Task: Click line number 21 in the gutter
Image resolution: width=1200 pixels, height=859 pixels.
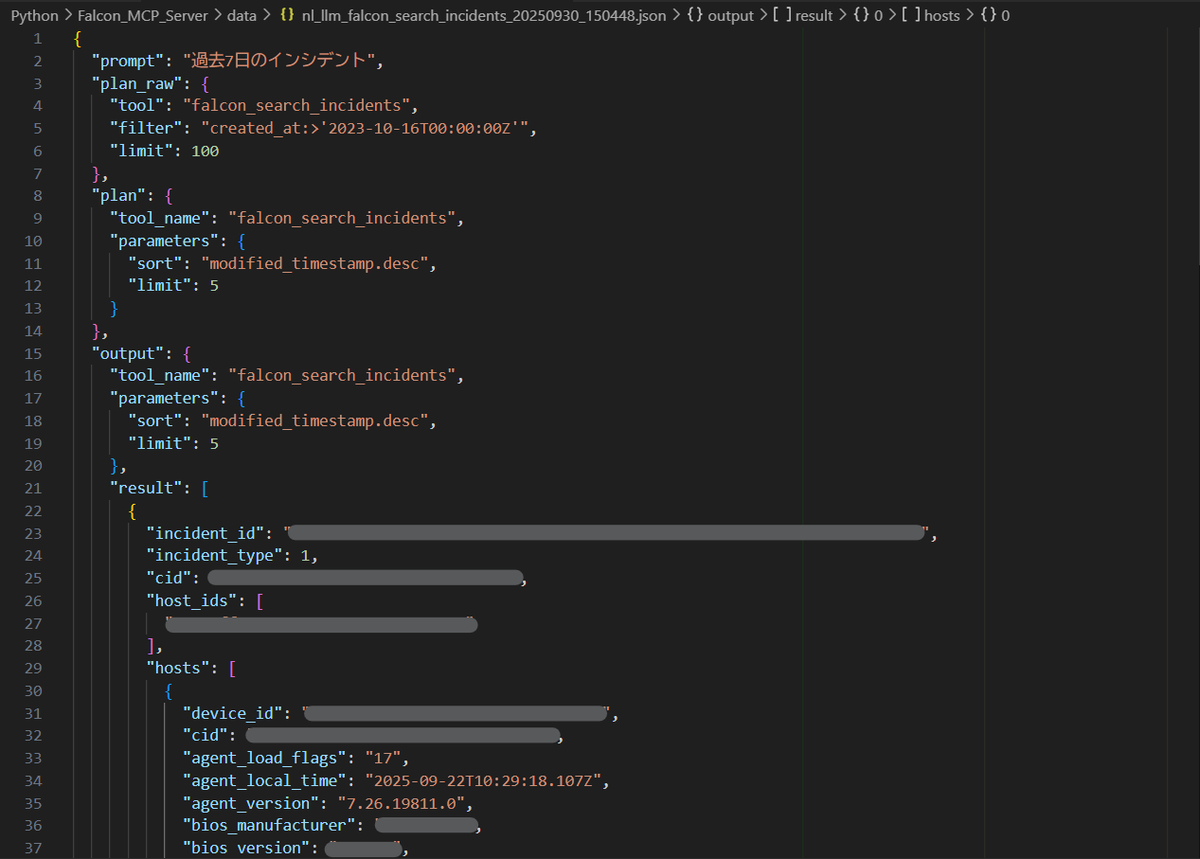Action: (x=33, y=488)
